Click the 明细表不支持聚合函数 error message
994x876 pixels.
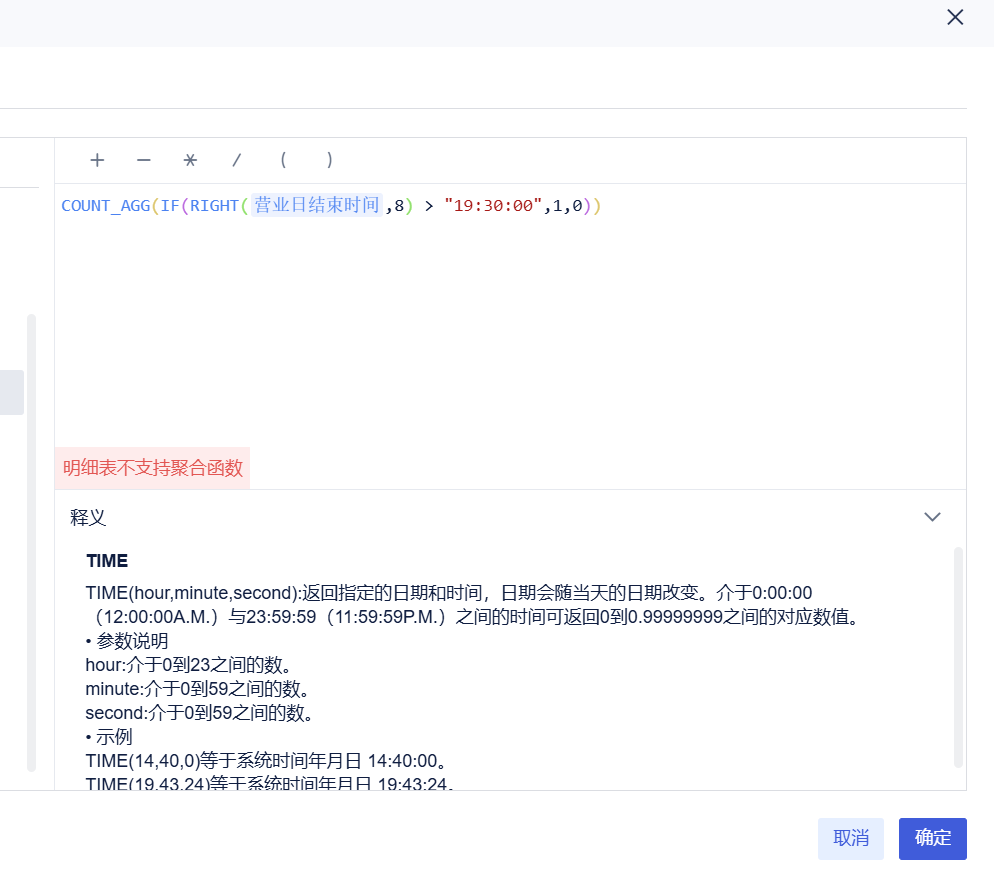(152, 468)
